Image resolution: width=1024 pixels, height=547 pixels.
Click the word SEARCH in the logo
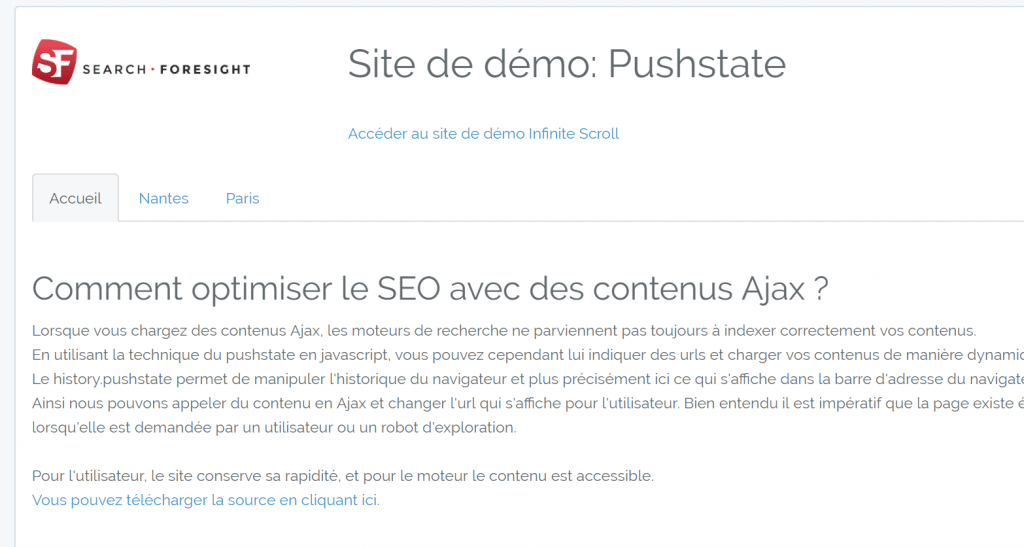114,69
